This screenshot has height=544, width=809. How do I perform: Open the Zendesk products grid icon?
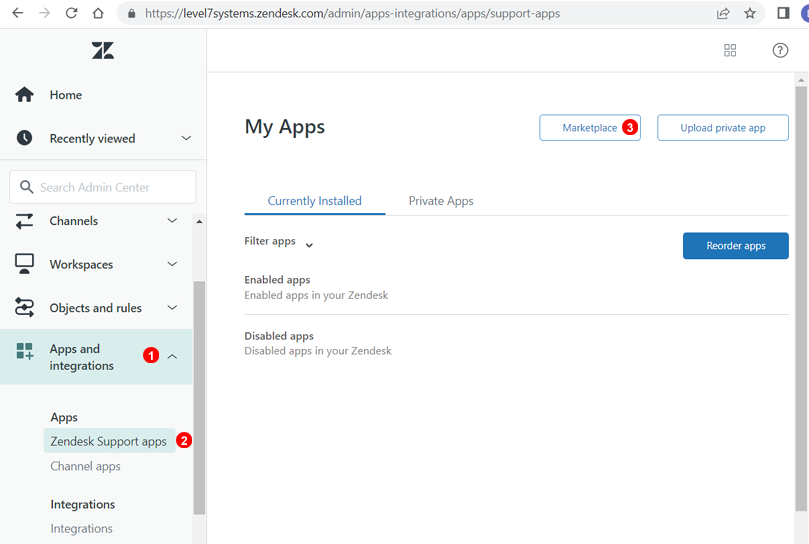click(730, 50)
